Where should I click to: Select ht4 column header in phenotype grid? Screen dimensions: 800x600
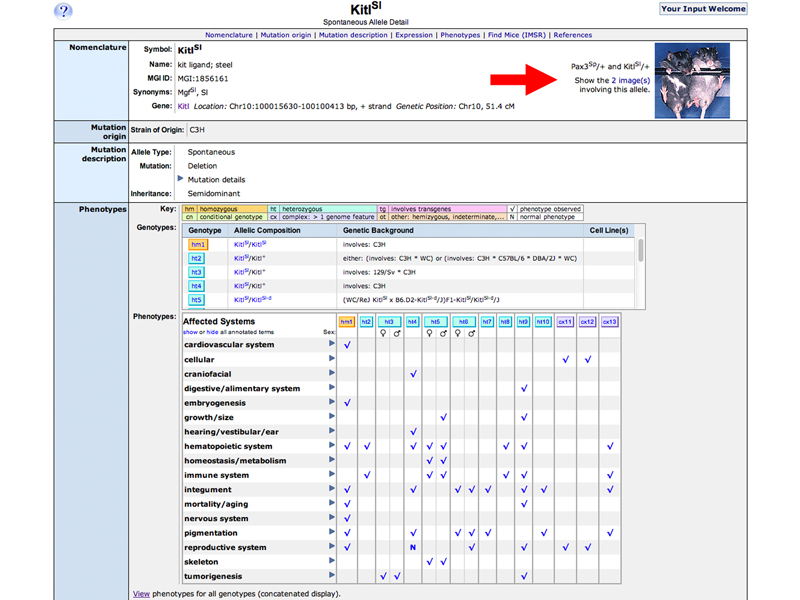click(x=412, y=322)
